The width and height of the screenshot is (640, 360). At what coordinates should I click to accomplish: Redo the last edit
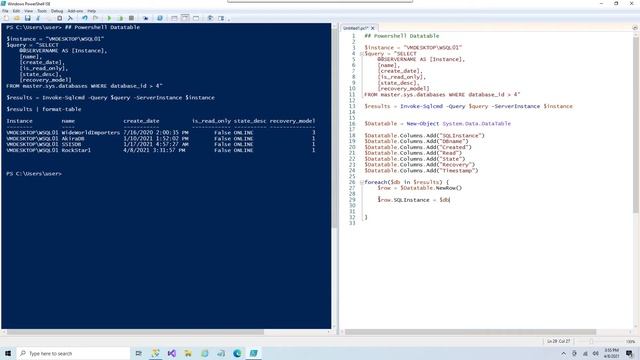96,18
